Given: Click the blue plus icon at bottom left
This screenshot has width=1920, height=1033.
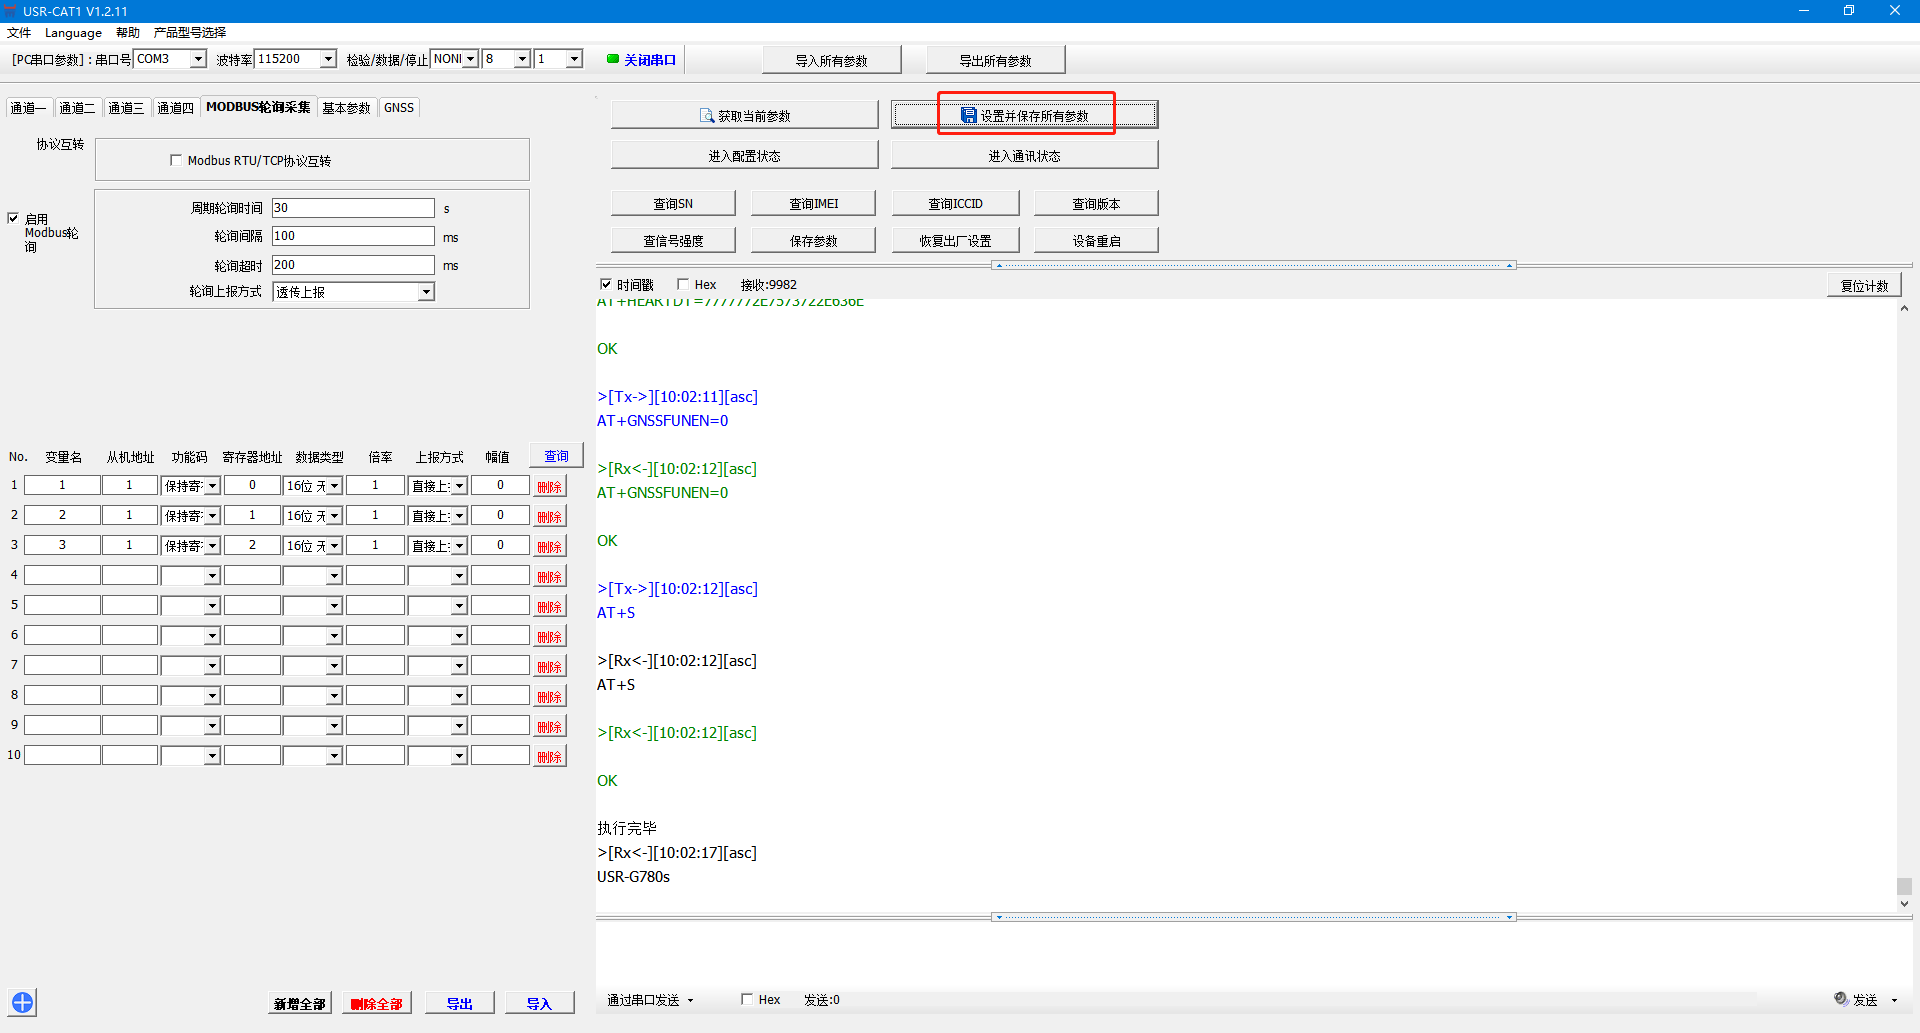Looking at the screenshot, I should coord(22,1002).
